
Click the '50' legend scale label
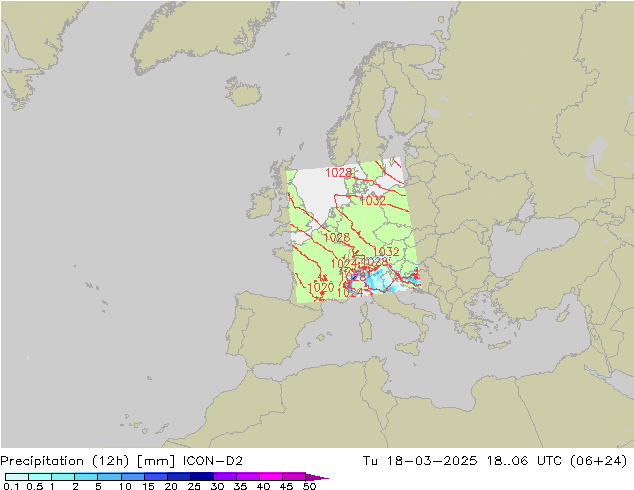(x=309, y=486)
